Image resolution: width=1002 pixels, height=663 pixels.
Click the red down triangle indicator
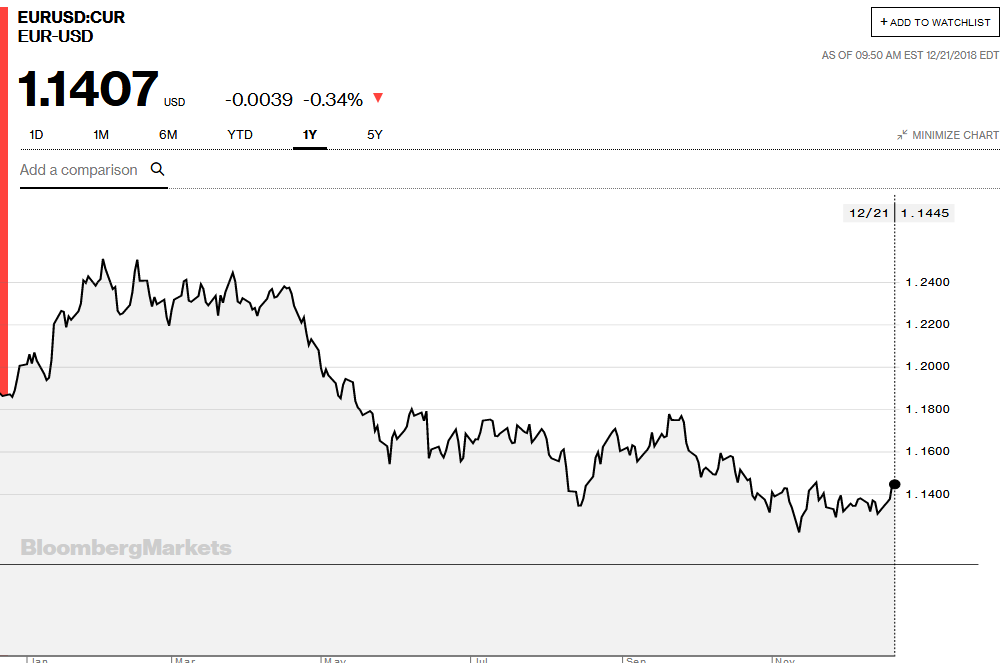click(x=377, y=98)
